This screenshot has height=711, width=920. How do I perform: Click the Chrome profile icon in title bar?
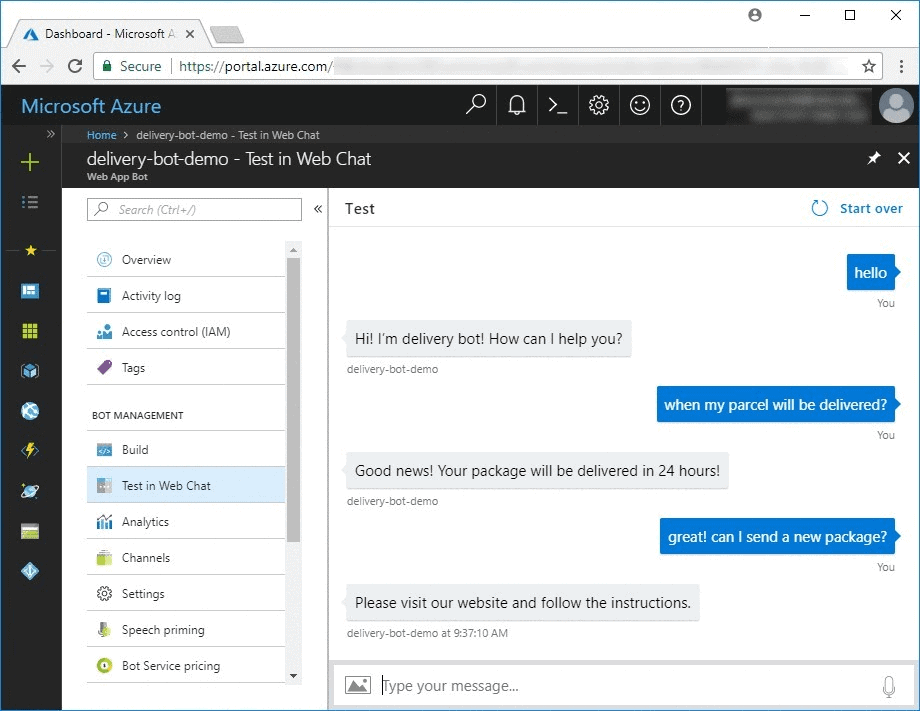coord(755,15)
